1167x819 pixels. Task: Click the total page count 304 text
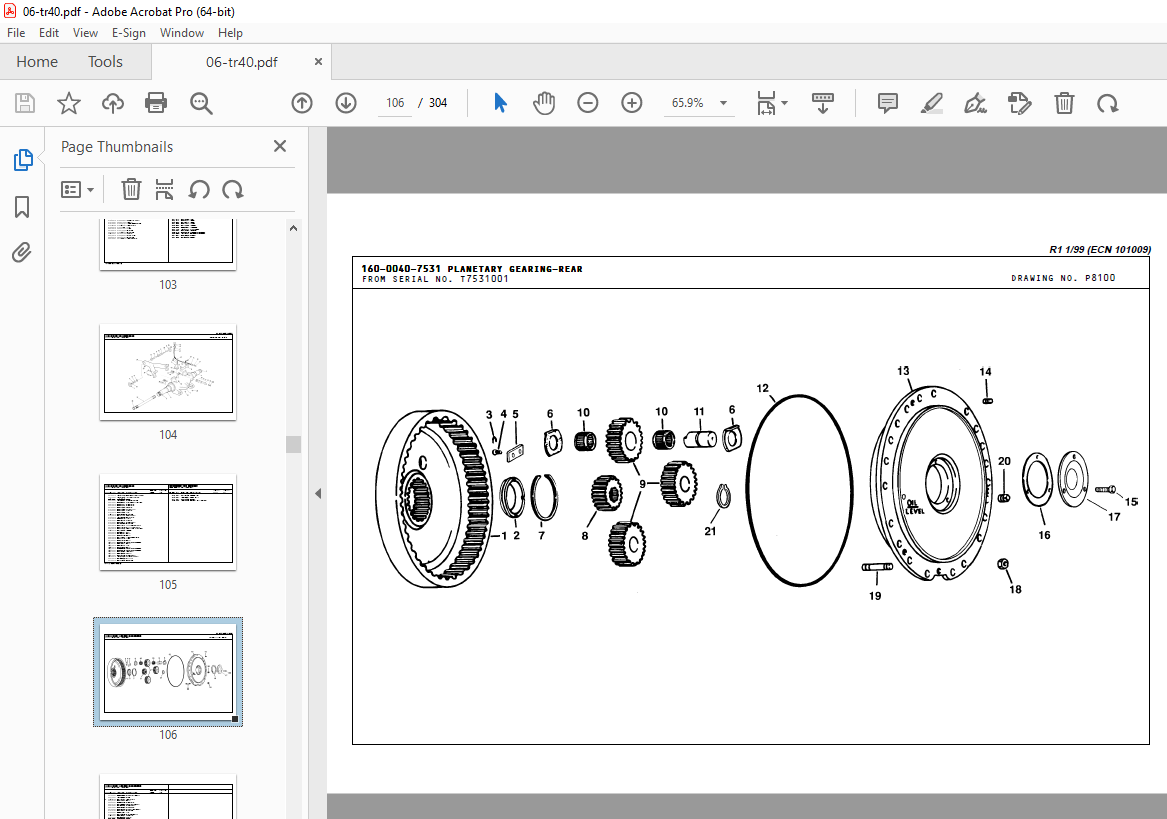pyautogui.click(x=438, y=103)
